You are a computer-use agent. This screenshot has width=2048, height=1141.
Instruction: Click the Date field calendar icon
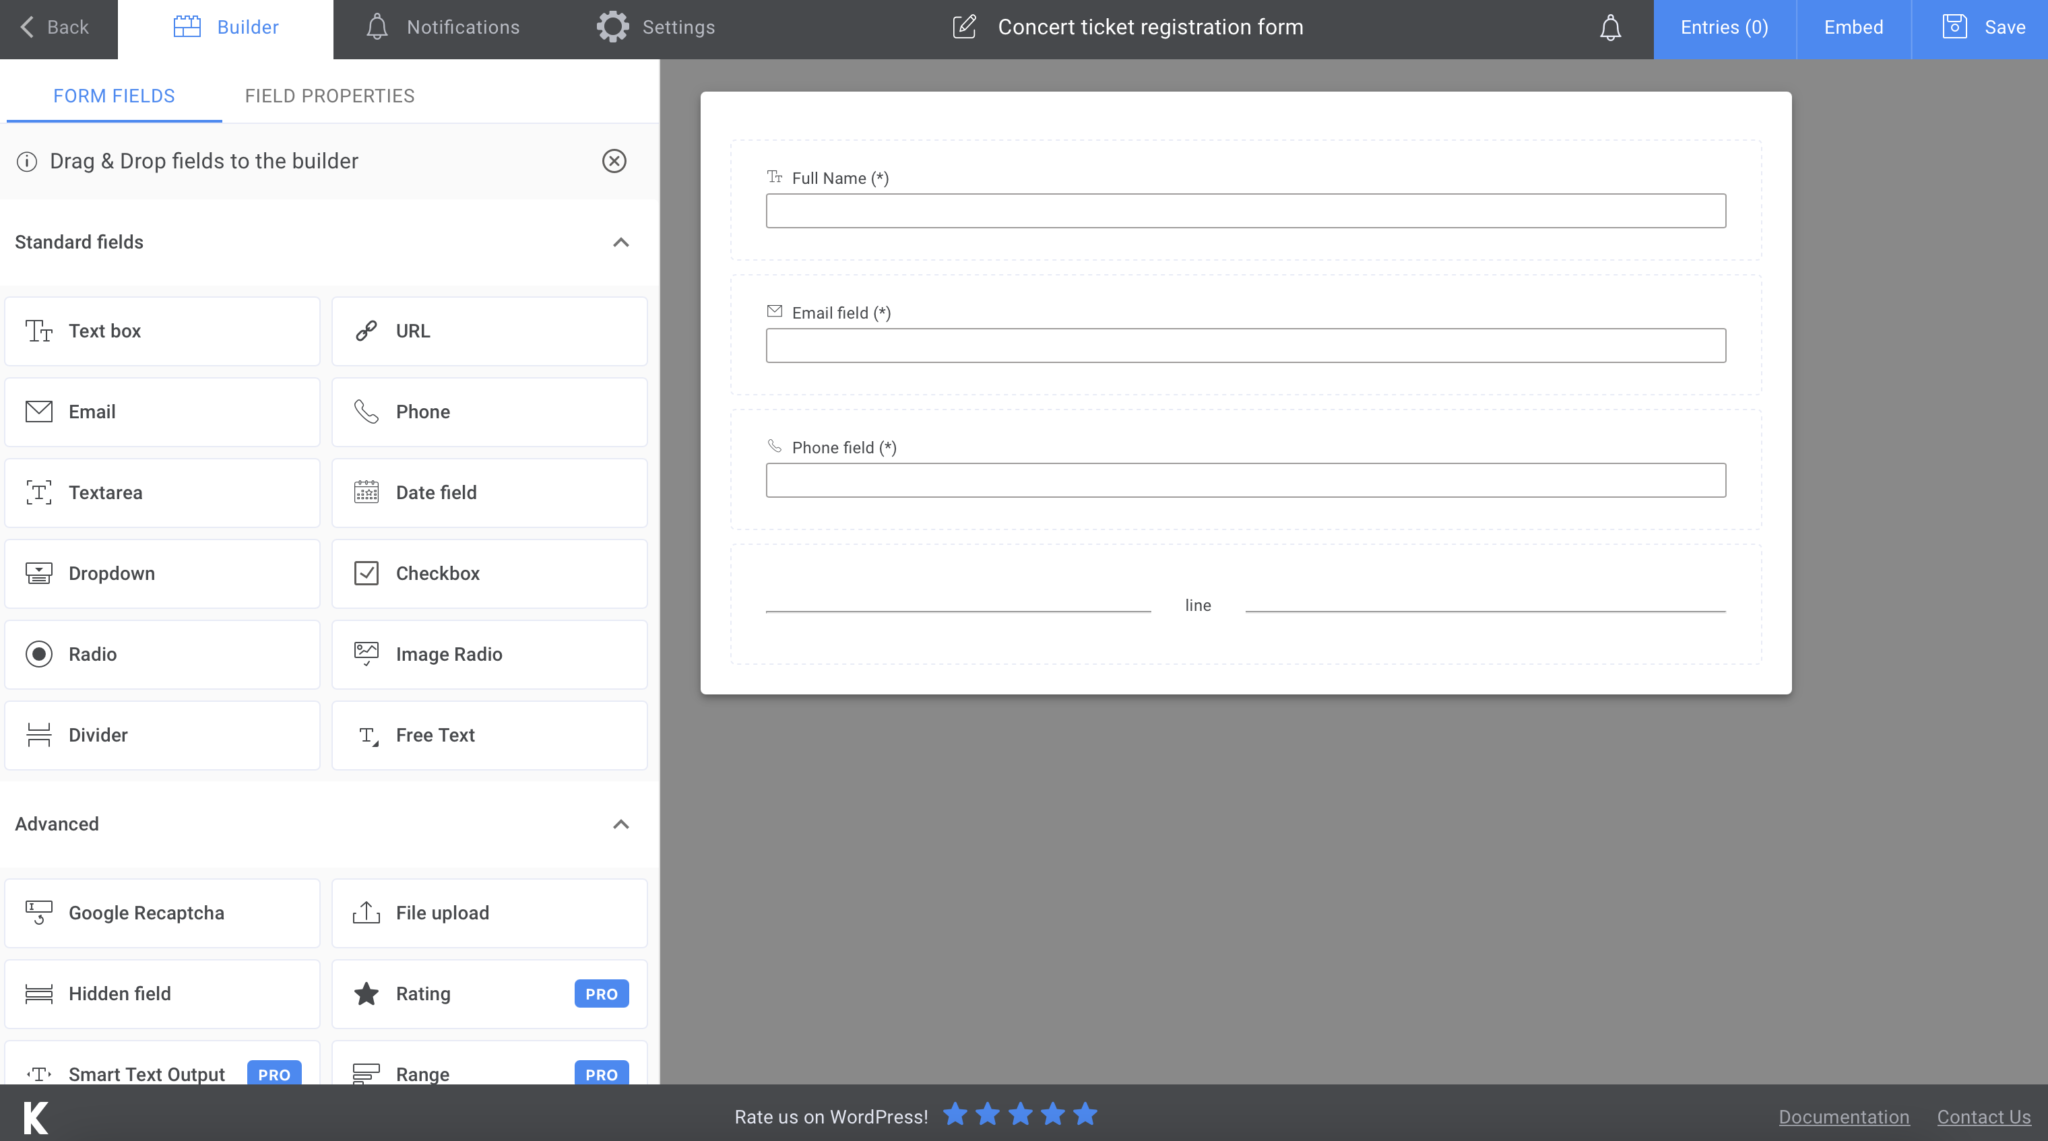(366, 492)
